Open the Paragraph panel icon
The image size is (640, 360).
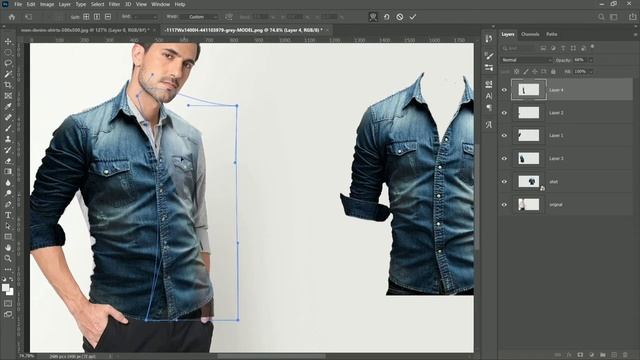(x=489, y=108)
